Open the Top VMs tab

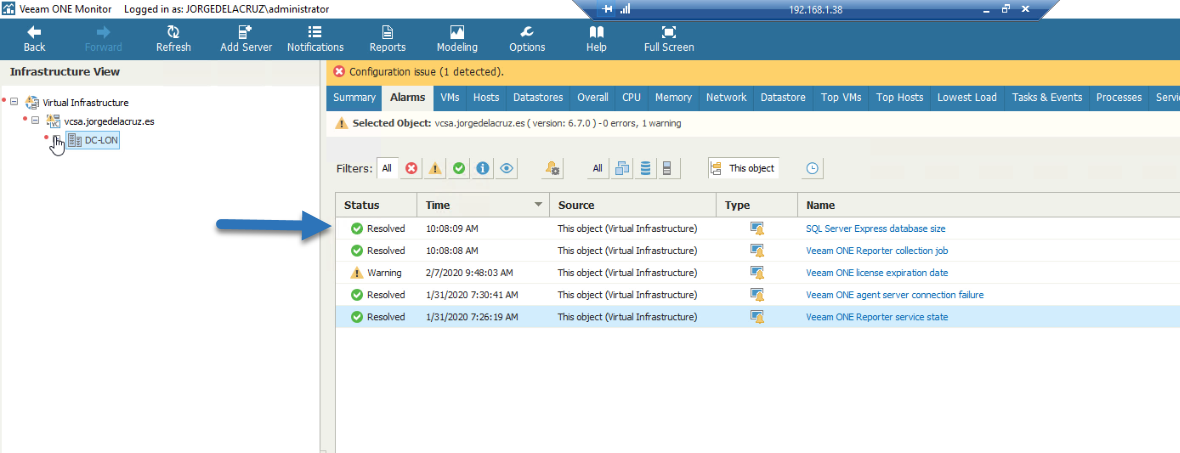point(841,98)
